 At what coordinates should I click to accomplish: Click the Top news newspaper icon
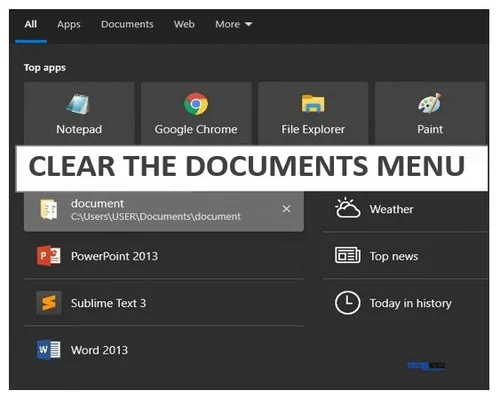click(x=347, y=256)
